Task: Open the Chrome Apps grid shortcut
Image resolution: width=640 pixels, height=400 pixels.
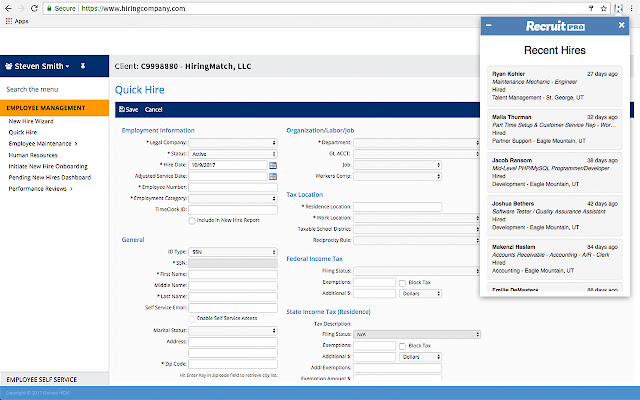Action: (x=10, y=20)
